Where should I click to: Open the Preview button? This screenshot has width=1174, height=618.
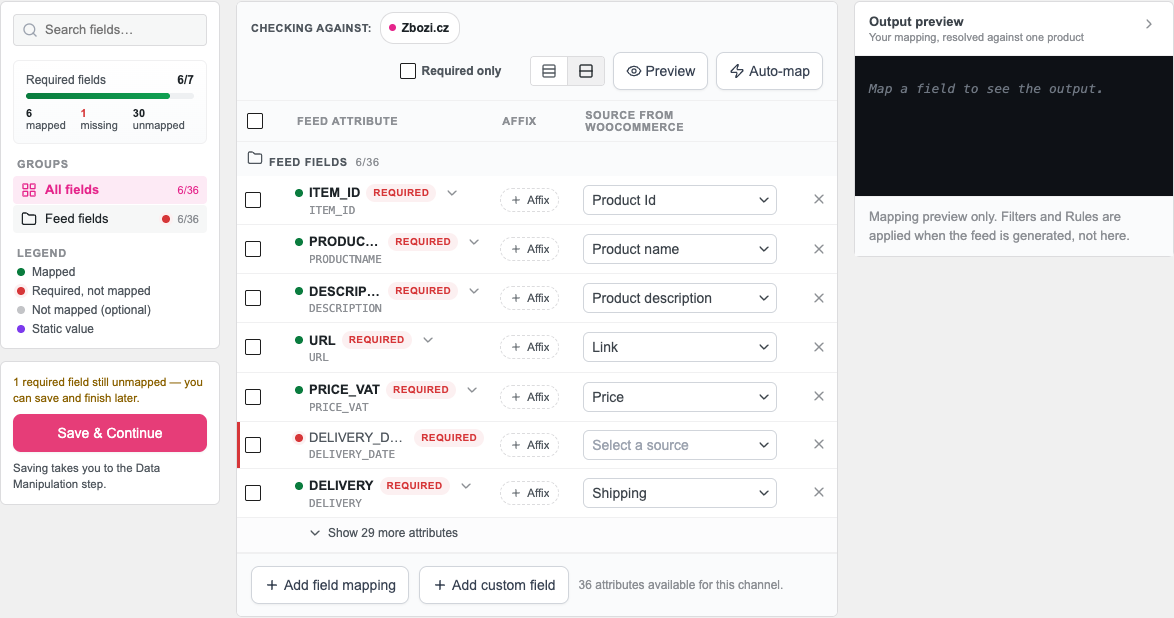click(x=660, y=71)
